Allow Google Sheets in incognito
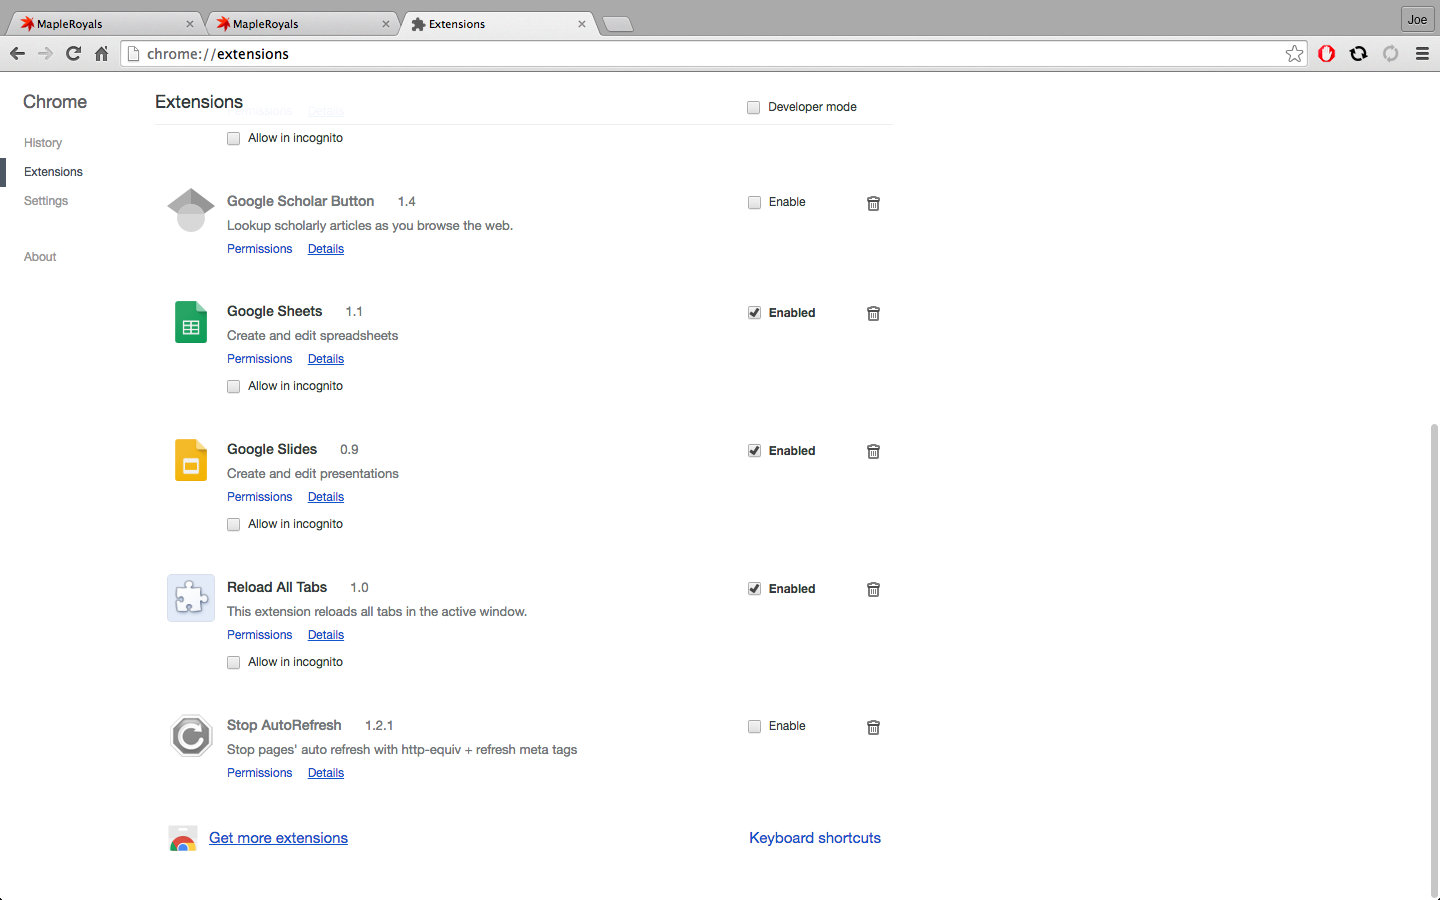 coord(234,386)
